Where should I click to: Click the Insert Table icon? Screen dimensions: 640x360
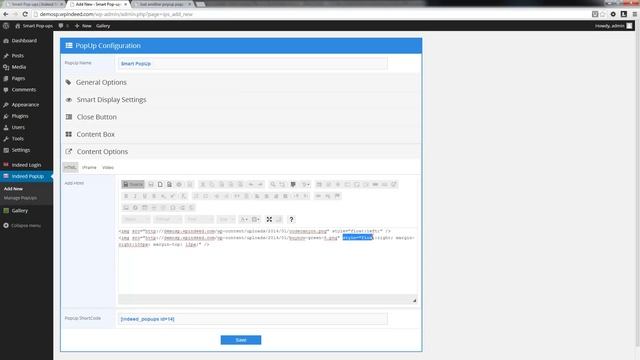(x=144, y=207)
